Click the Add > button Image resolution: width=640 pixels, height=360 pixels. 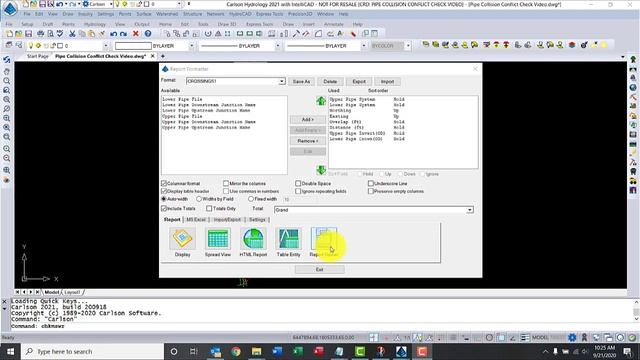[x=308, y=120]
